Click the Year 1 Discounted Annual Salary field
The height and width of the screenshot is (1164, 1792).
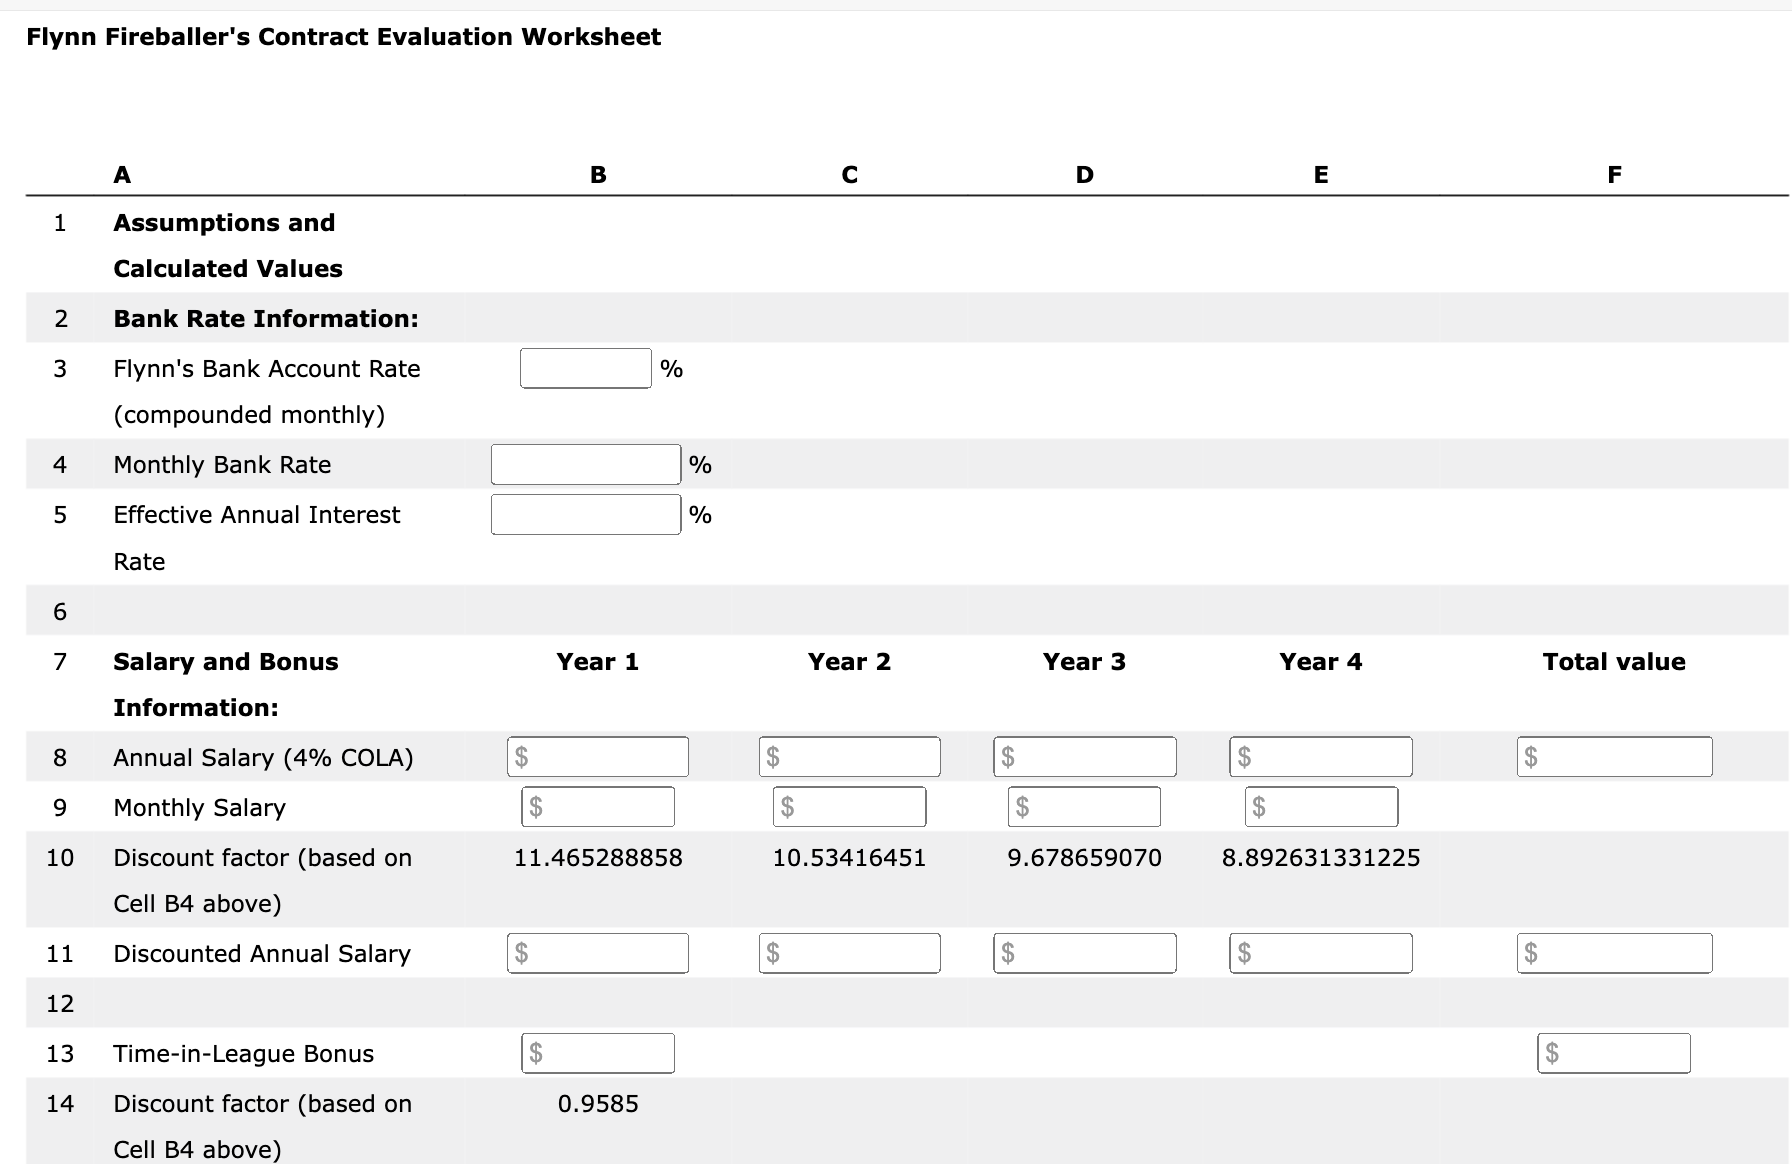pos(597,952)
